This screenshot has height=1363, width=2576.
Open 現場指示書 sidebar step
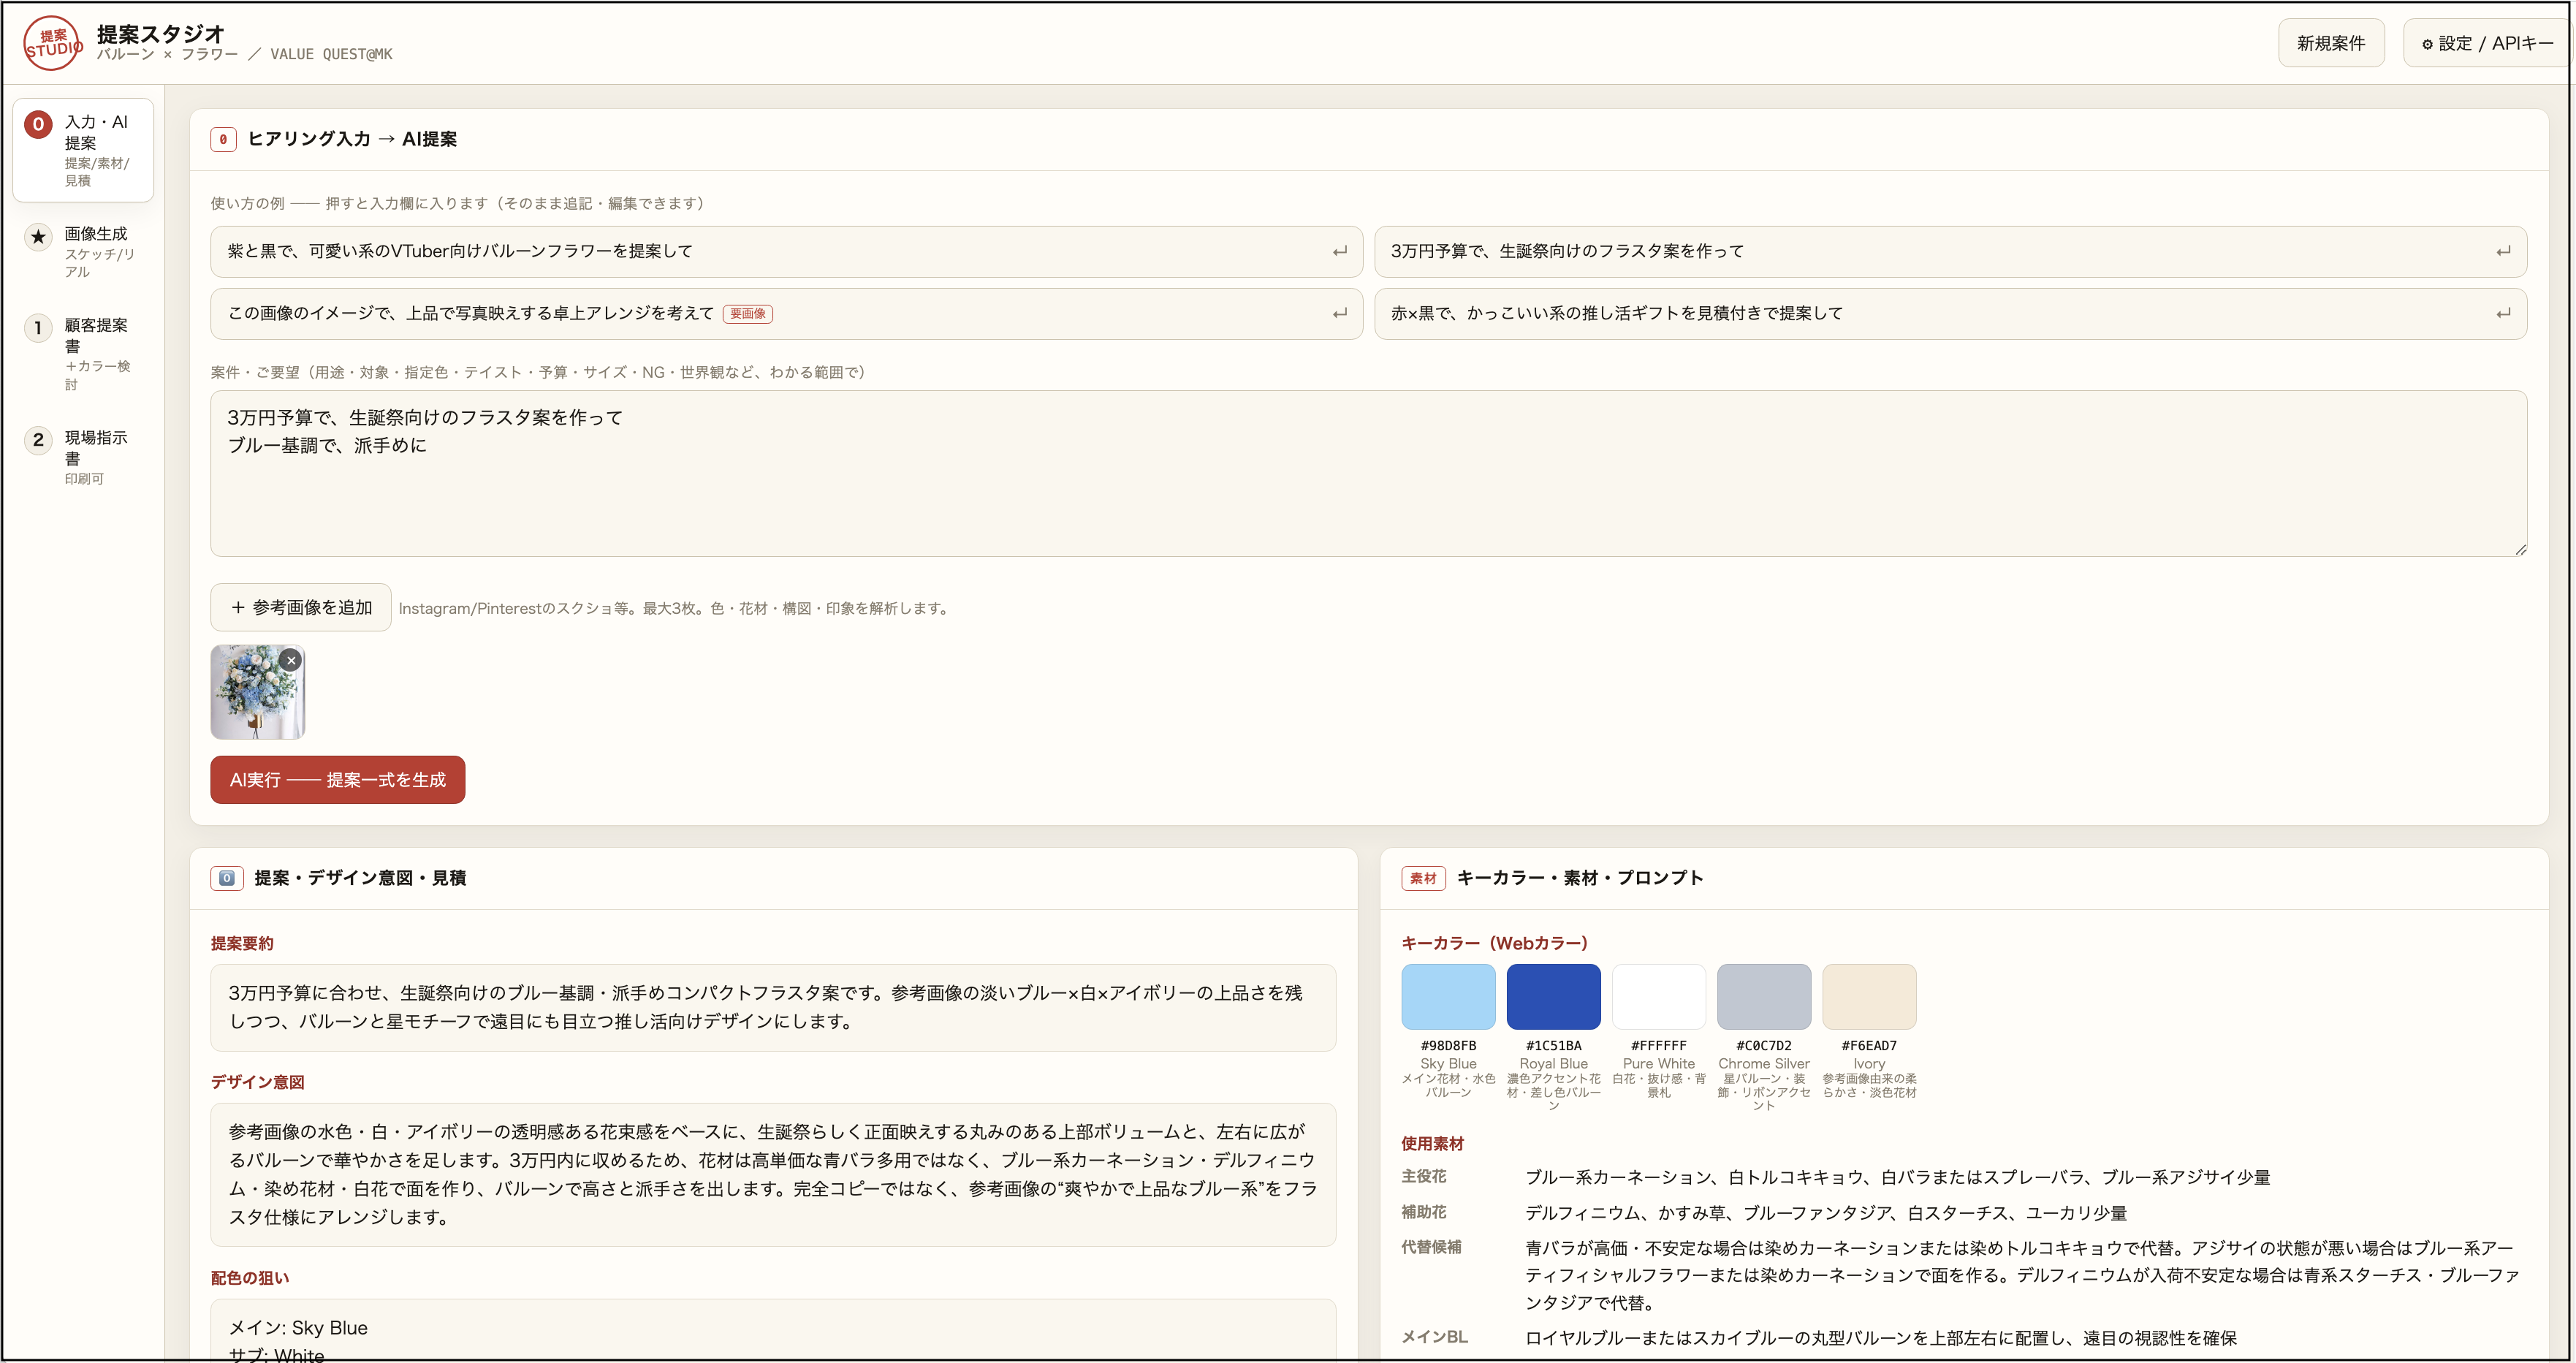click(83, 457)
